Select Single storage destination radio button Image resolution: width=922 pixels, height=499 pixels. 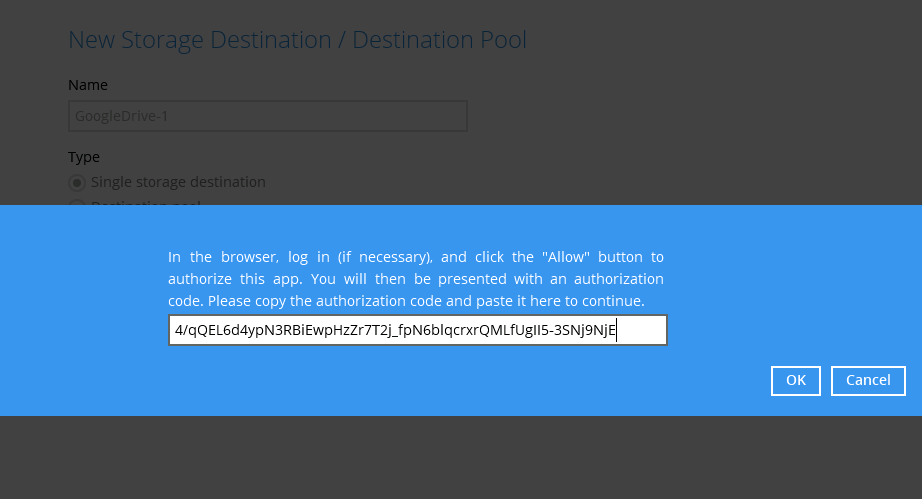(x=77, y=183)
